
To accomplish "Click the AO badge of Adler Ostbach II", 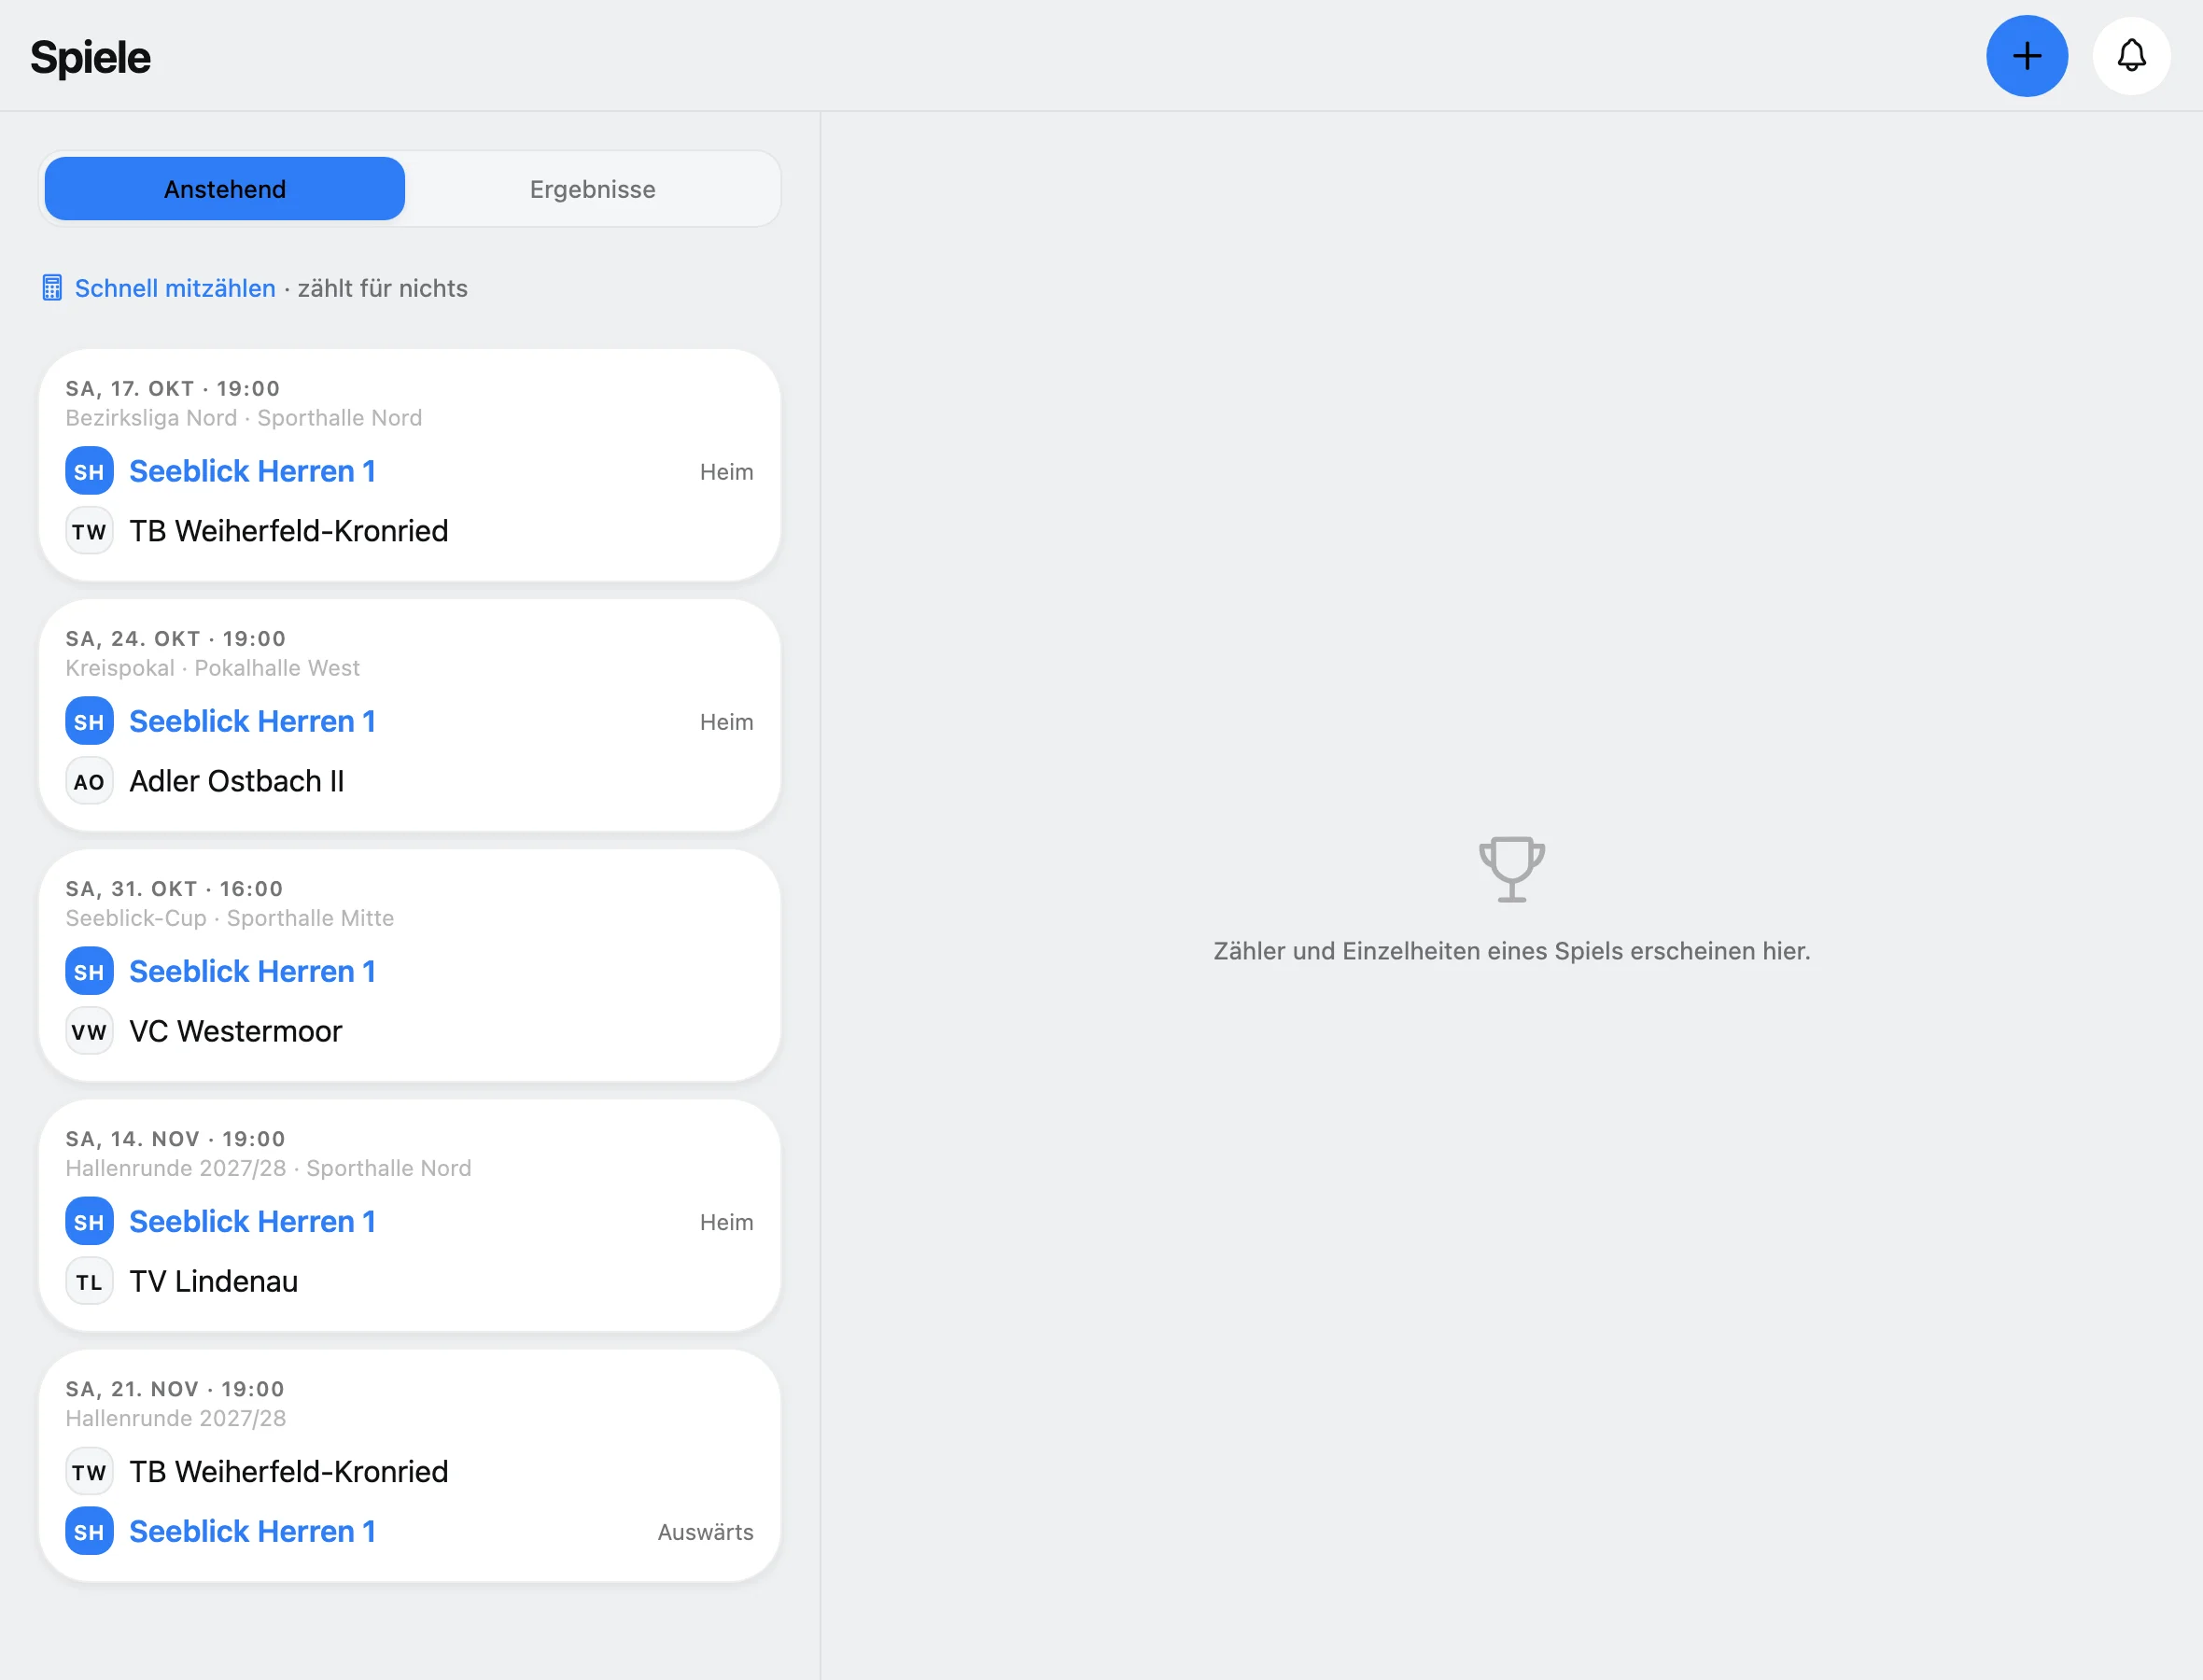I will point(89,781).
